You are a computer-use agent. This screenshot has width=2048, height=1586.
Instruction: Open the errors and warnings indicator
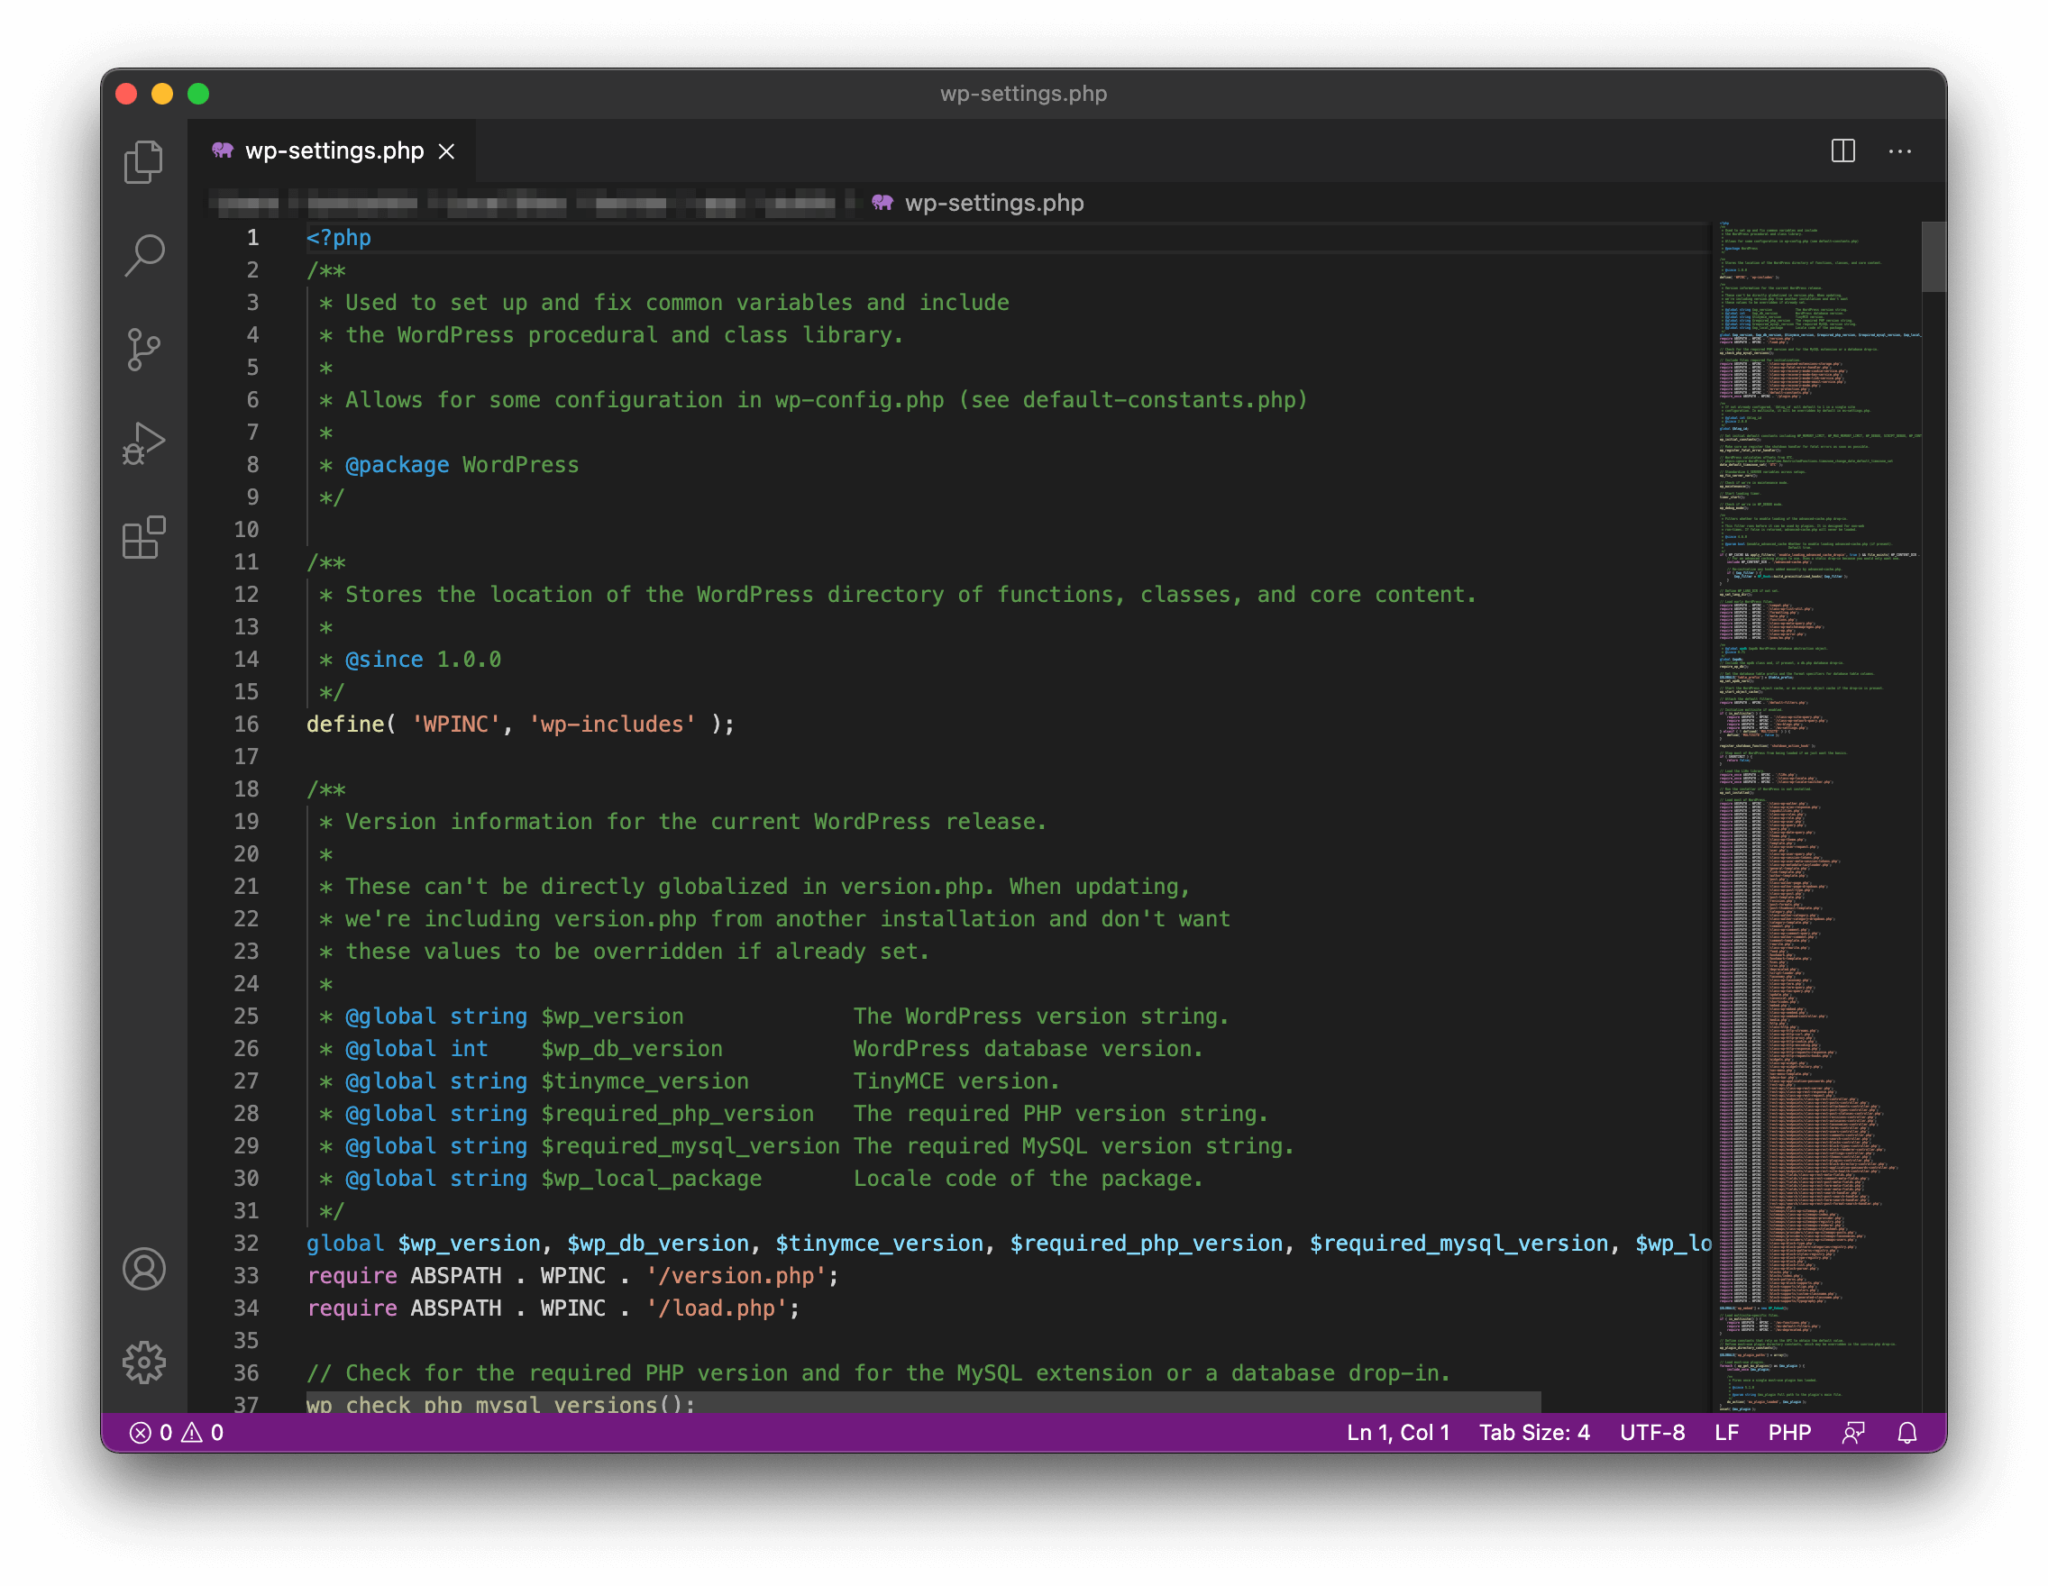[x=178, y=1432]
